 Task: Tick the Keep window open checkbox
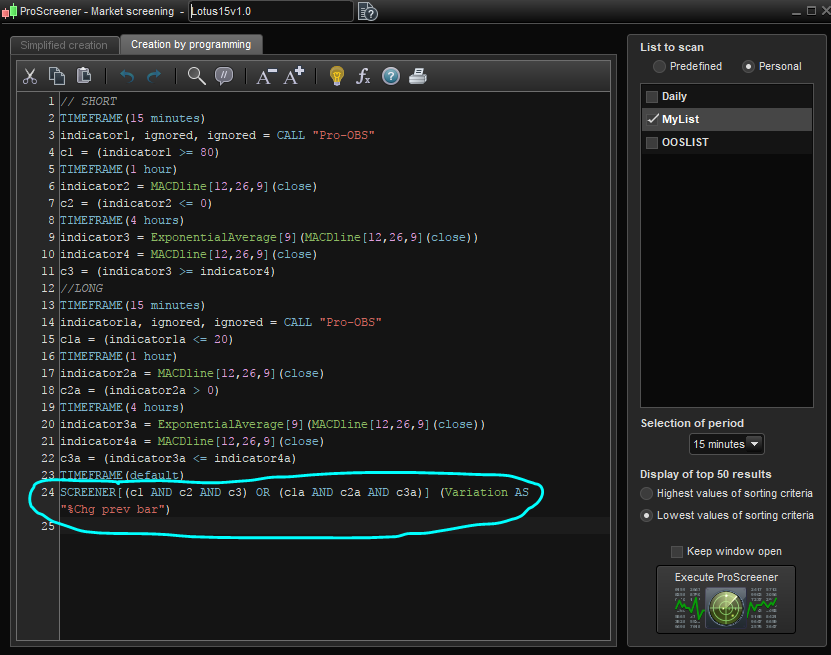[677, 552]
